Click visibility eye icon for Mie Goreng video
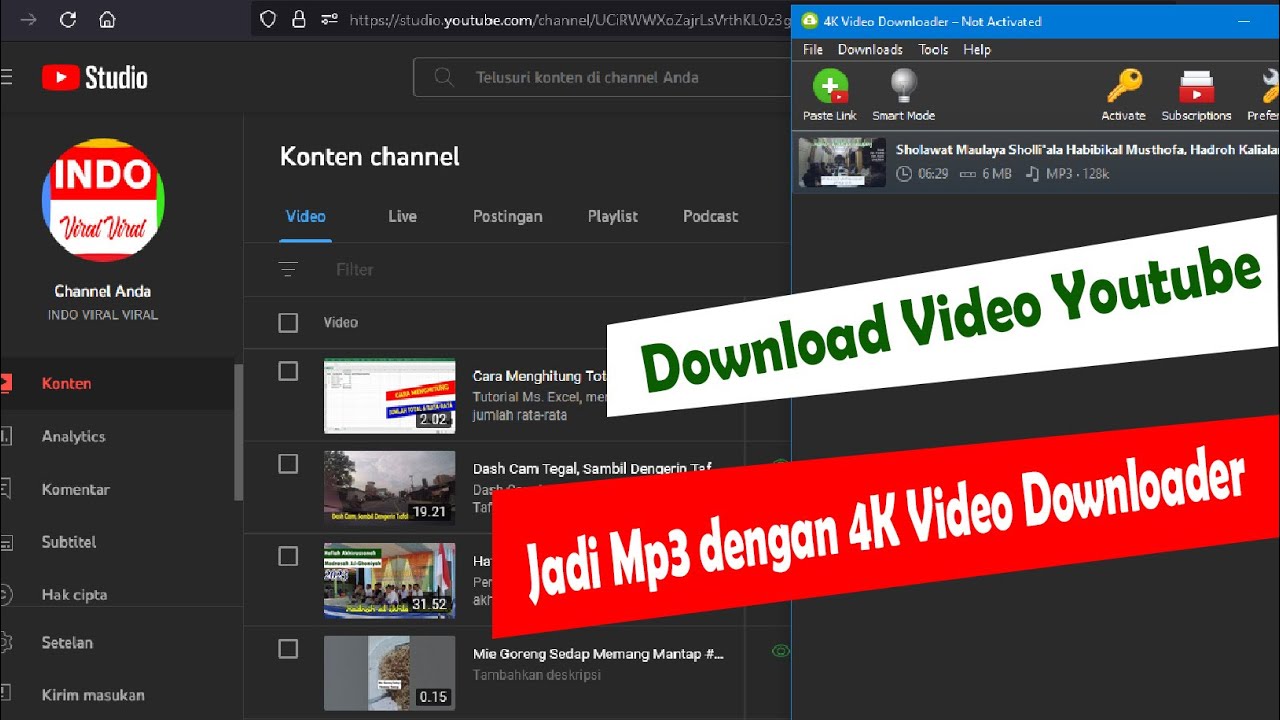Screen dimensions: 1280x720 (781, 651)
